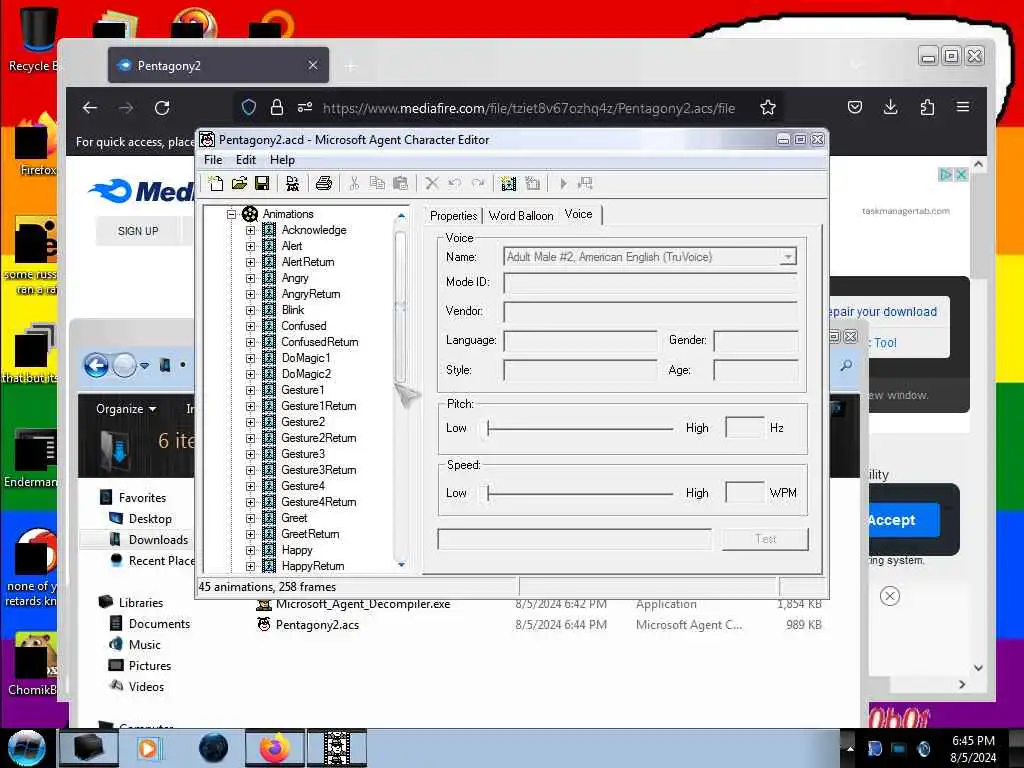
Task: Click the Firefox taskbar icon
Action: (x=274, y=748)
